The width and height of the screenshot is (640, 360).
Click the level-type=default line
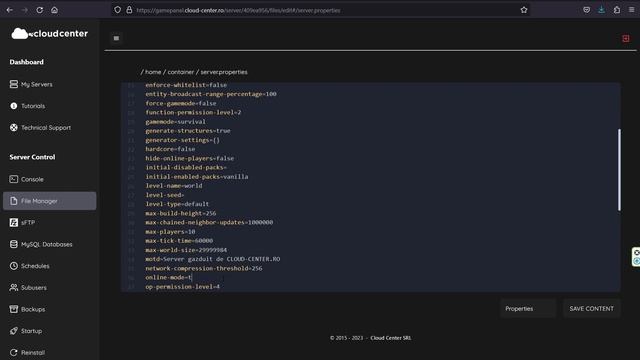(177, 204)
